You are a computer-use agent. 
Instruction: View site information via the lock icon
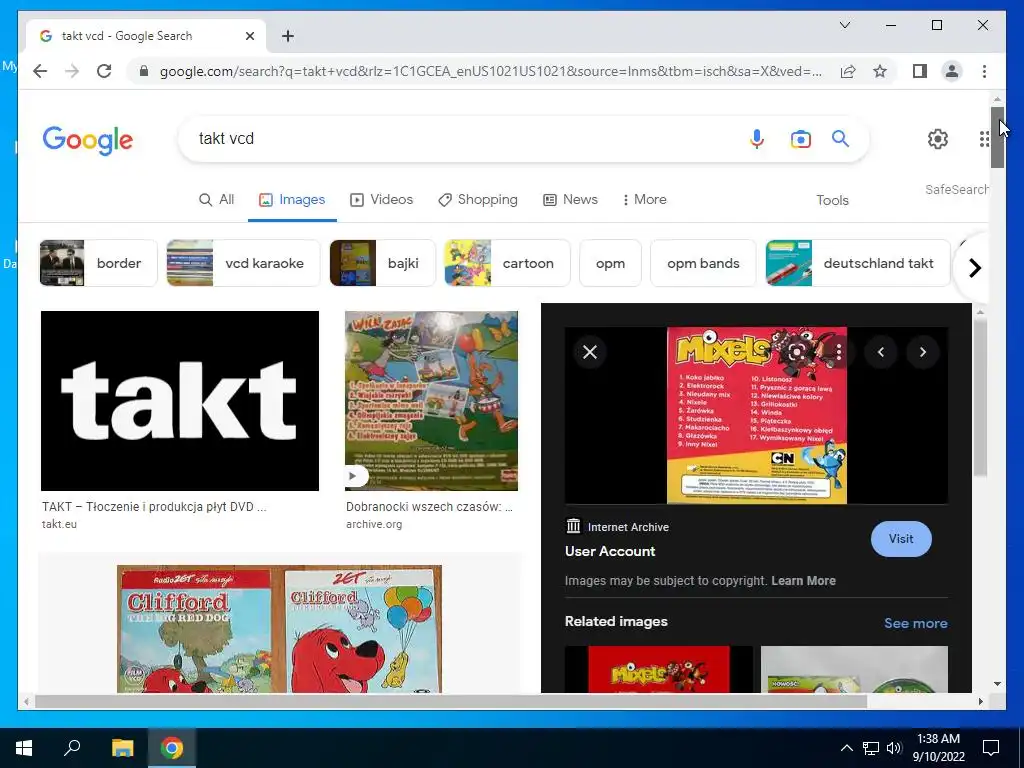click(144, 71)
